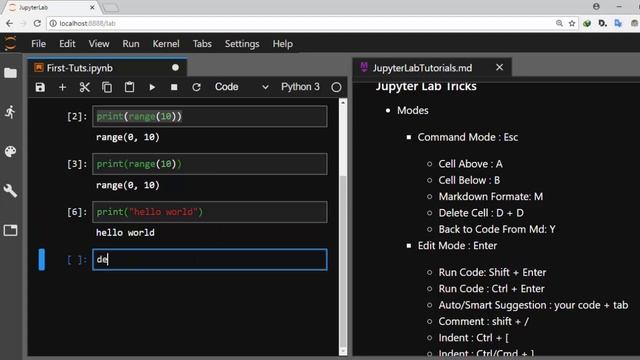Click the text 'Command Mode : Esc'
The height and width of the screenshot is (360, 640).
coord(467,137)
